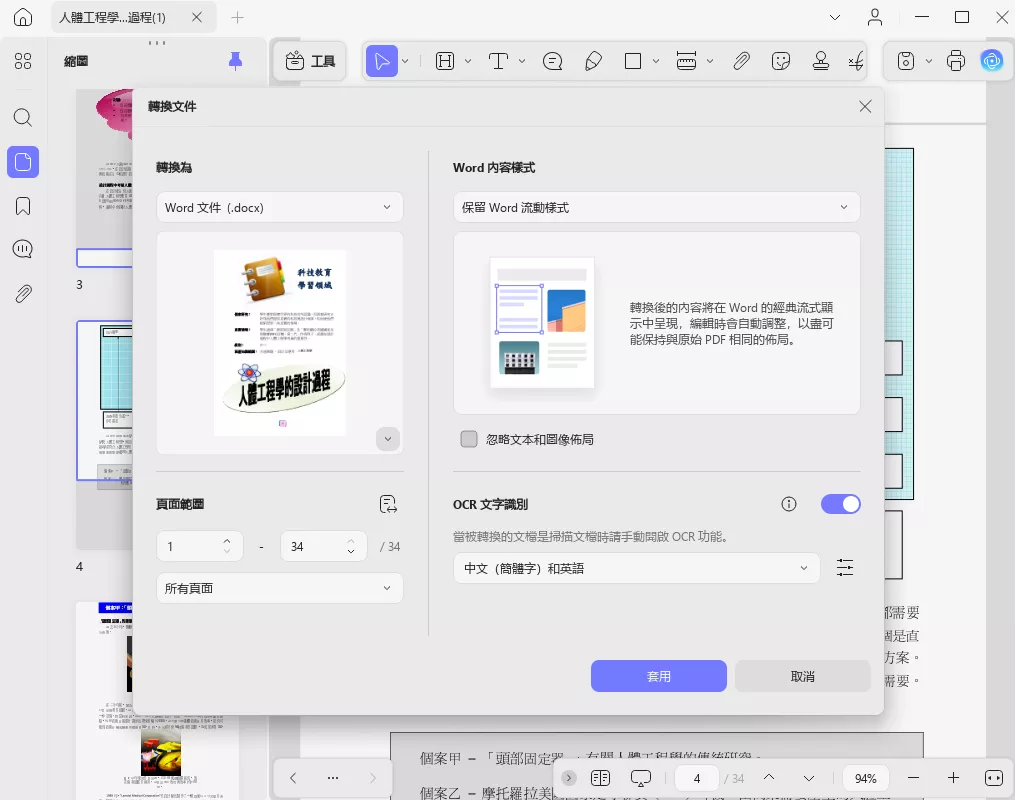
Task: Pin the thumbnail panel
Action: coord(236,61)
